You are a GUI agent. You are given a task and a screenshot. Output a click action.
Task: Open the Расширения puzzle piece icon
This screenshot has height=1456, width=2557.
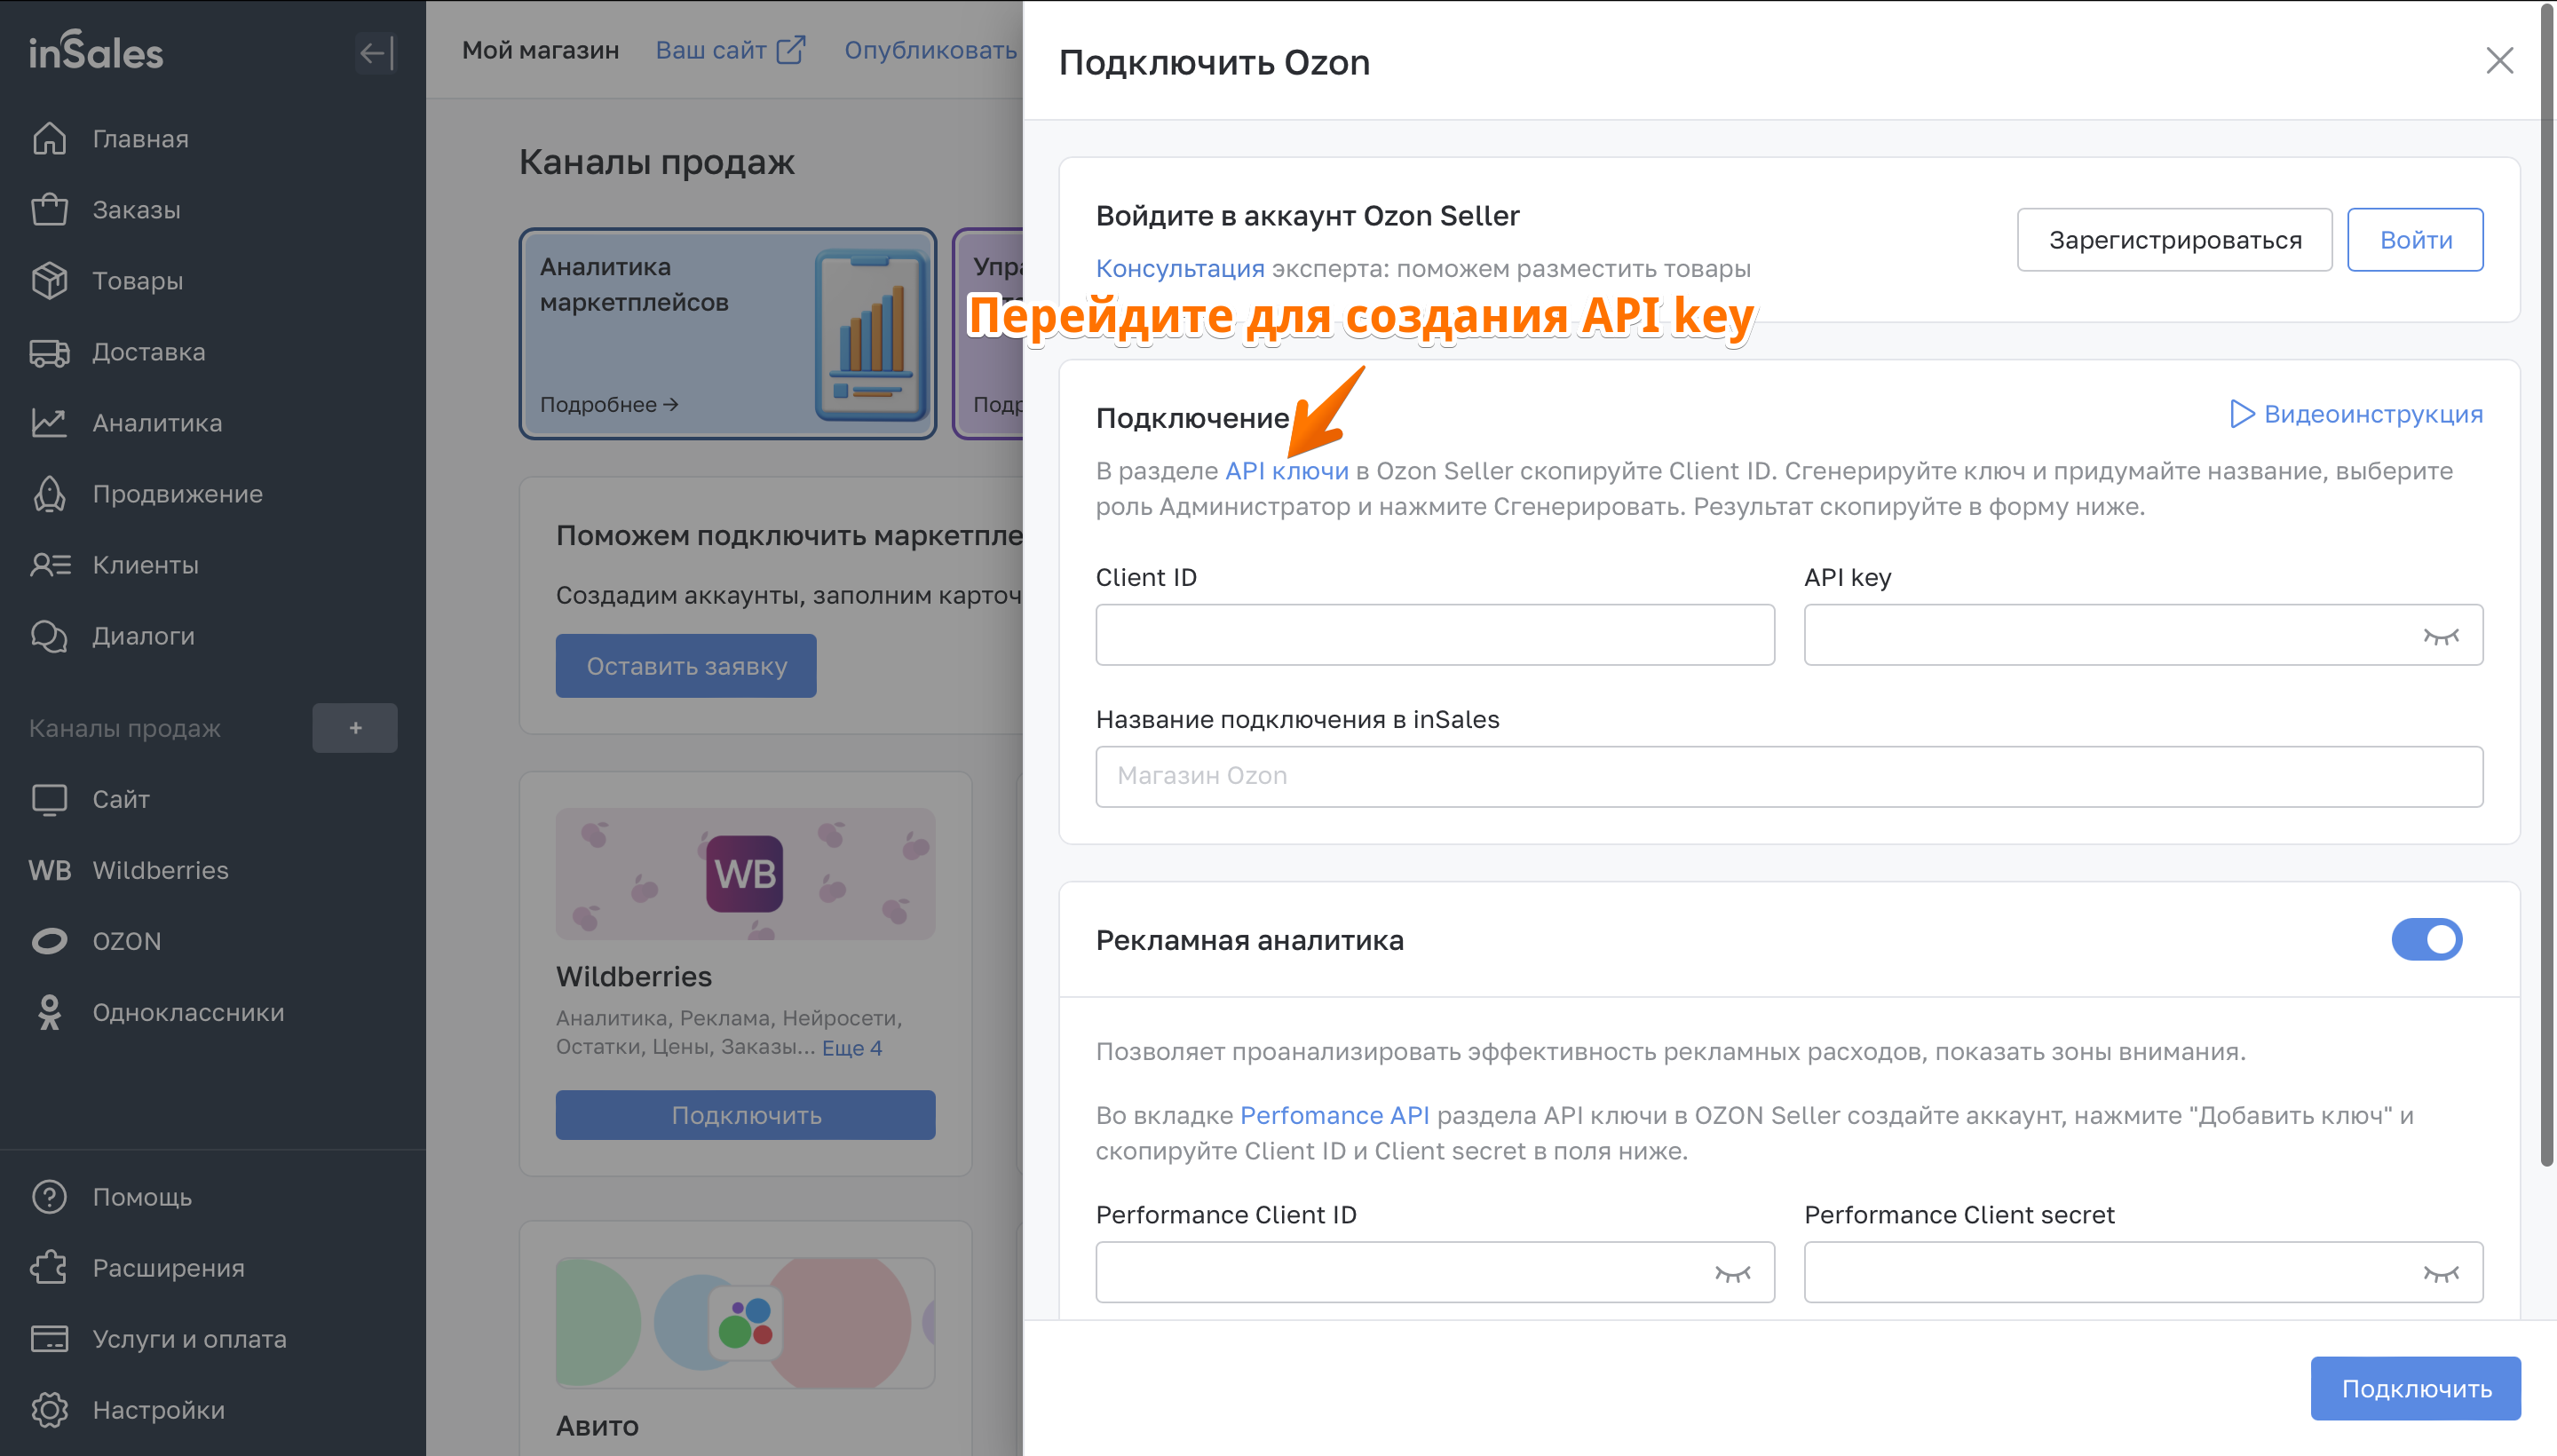pos(49,1268)
